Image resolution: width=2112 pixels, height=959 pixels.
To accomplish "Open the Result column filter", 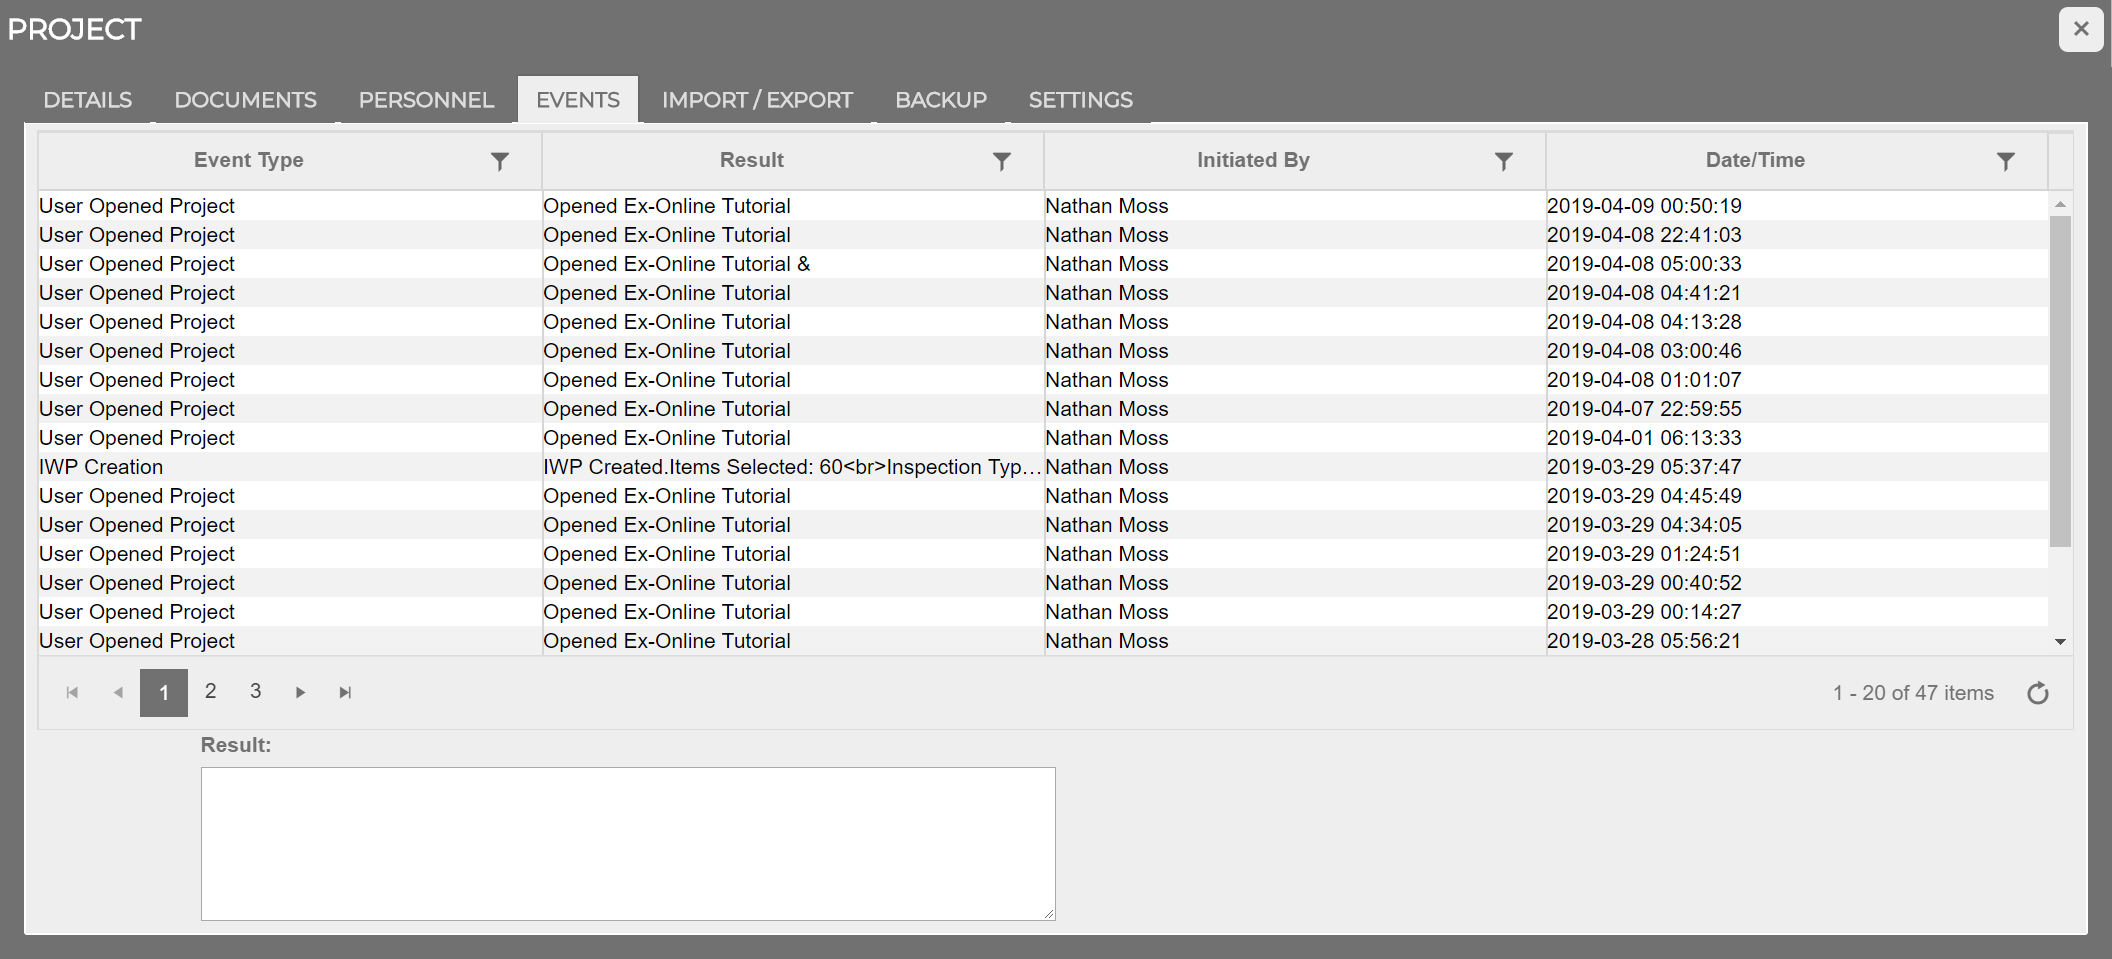I will pyautogui.click(x=1002, y=161).
